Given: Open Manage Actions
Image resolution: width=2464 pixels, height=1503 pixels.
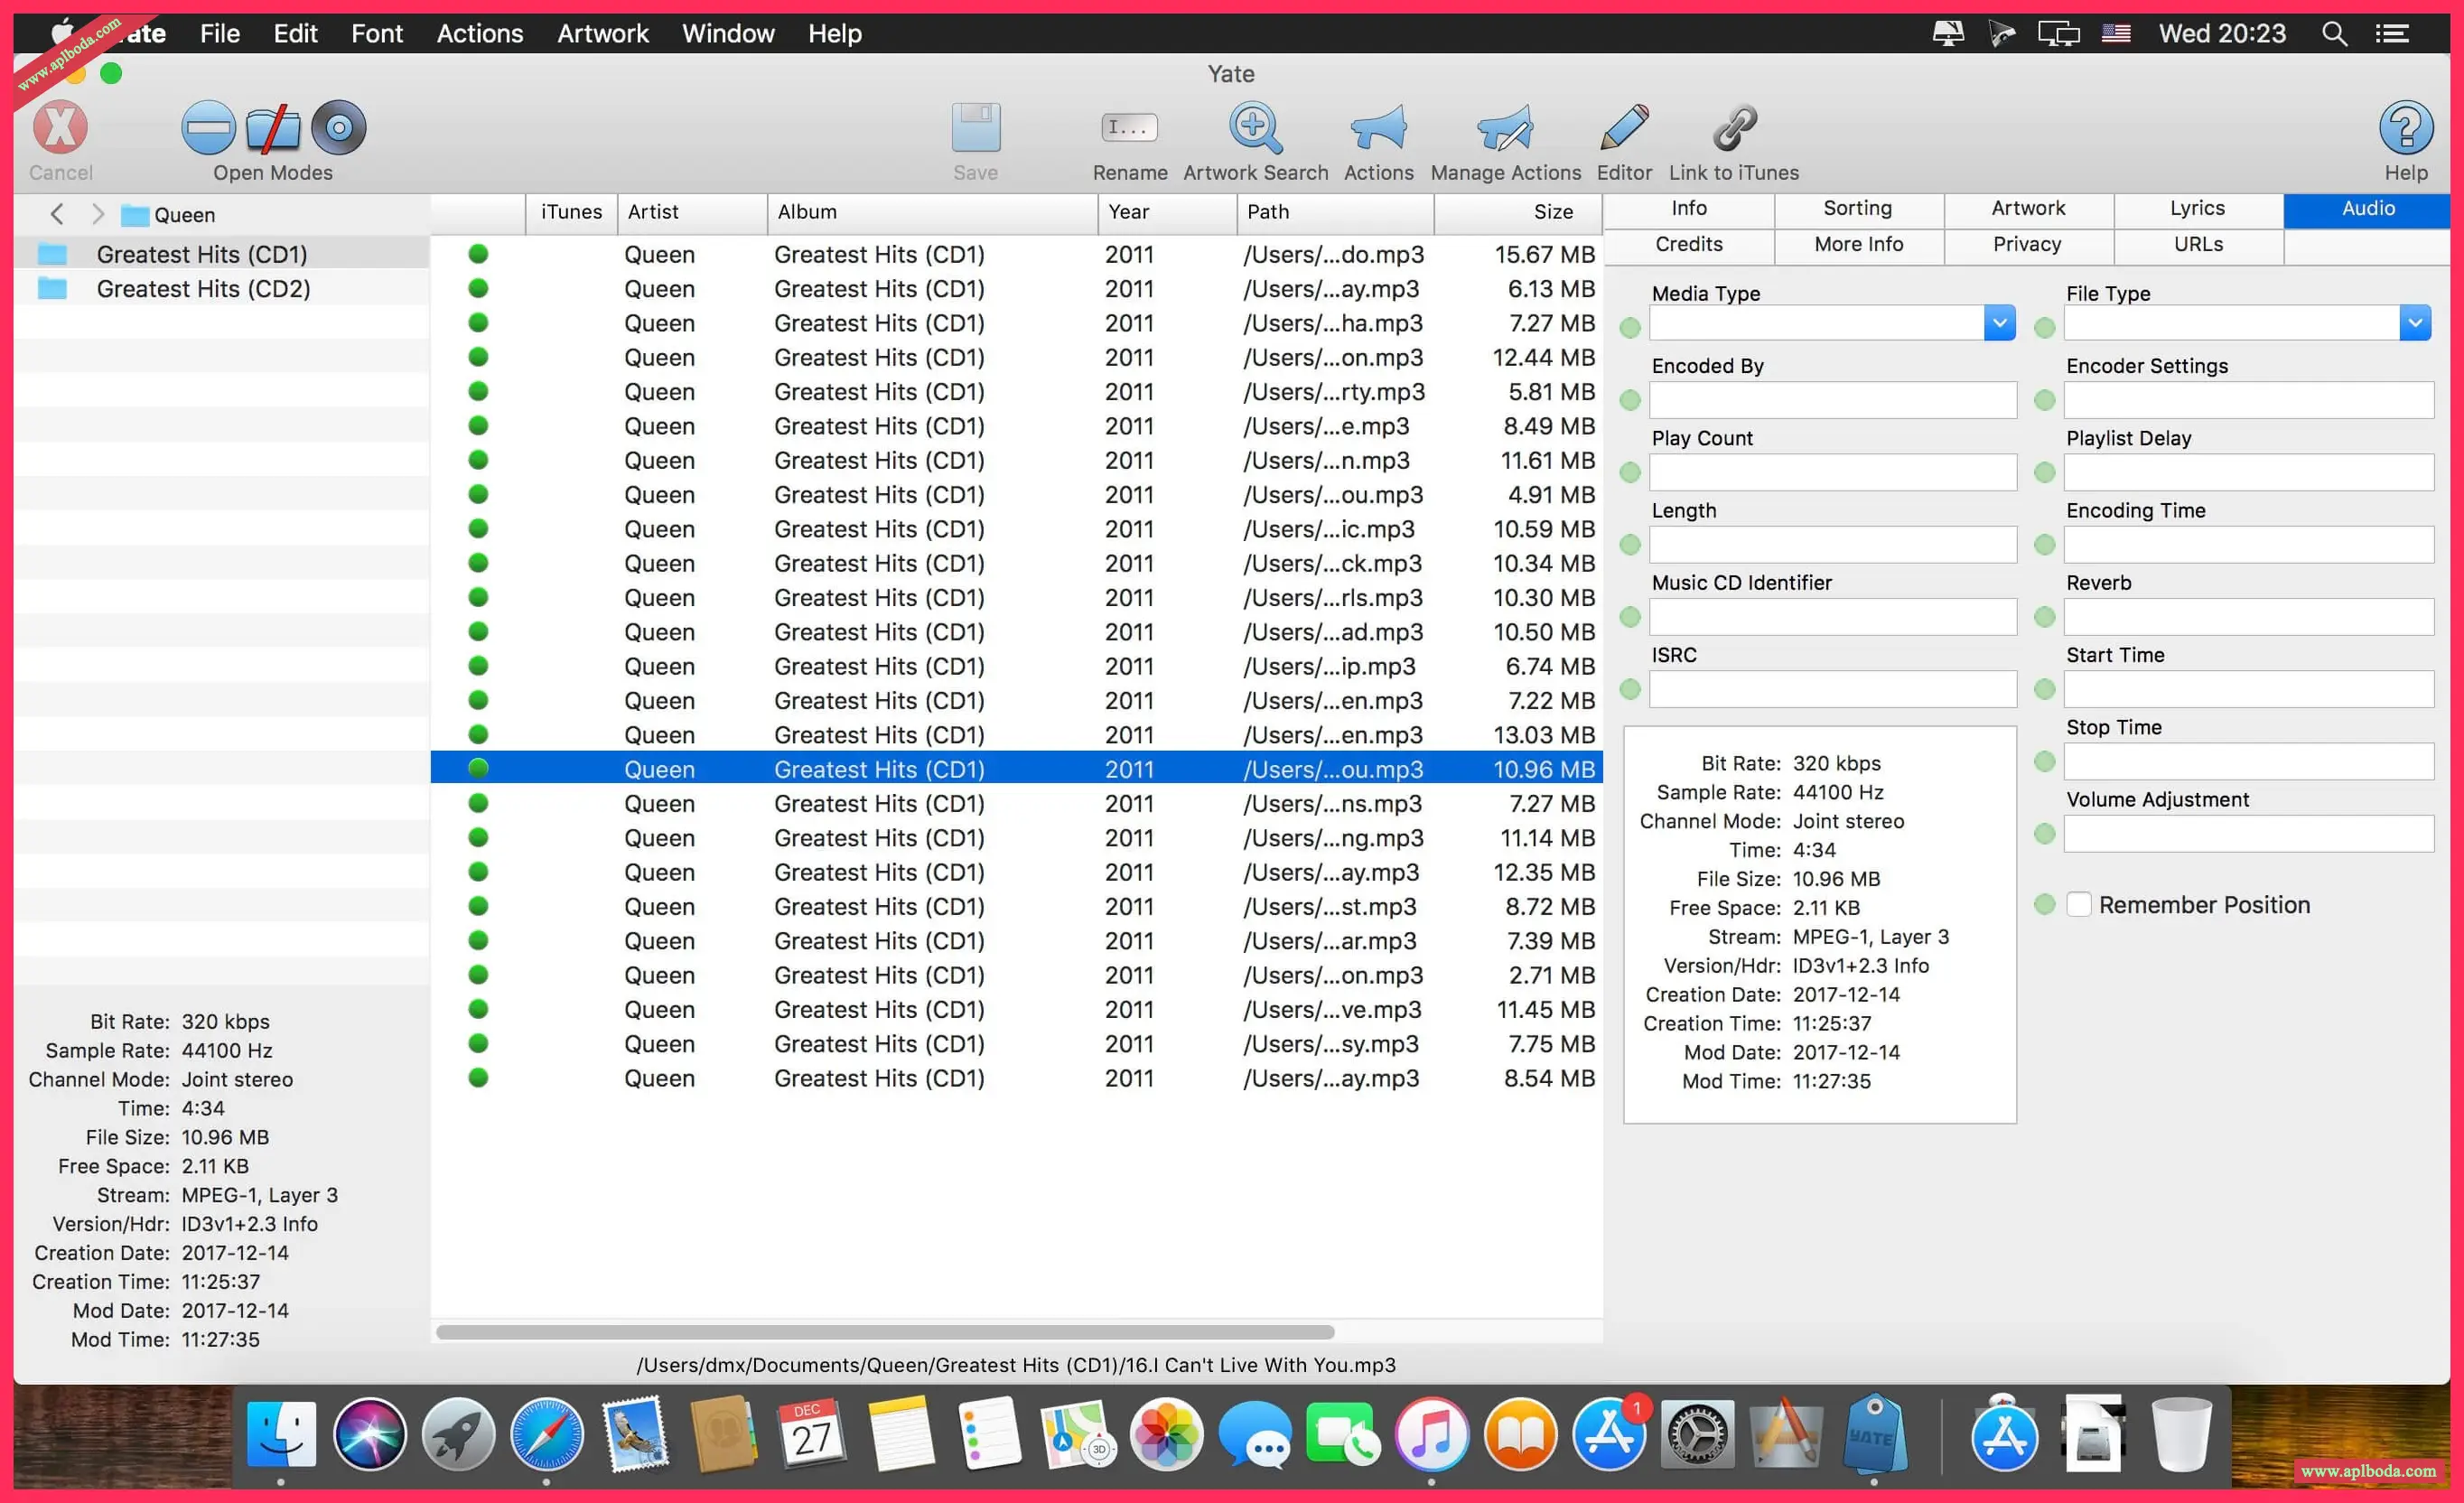Looking at the screenshot, I should 1505,128.
